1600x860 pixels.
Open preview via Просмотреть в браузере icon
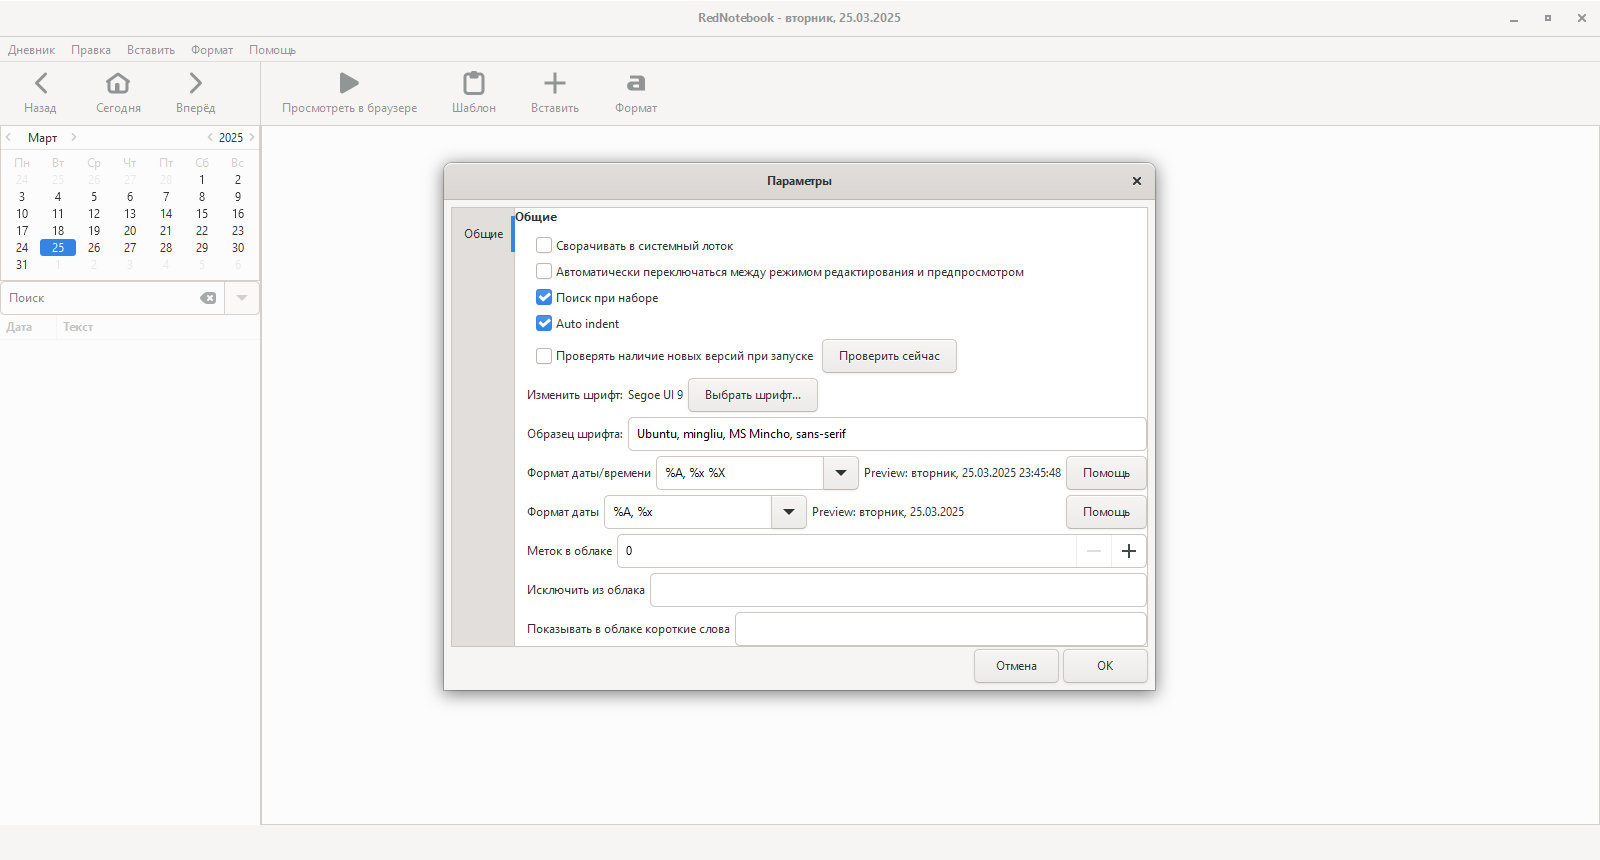click(349, 83)
